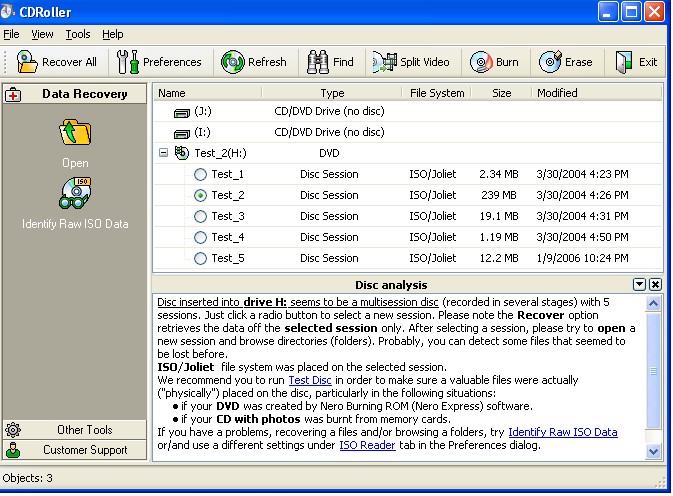Open Find with the binoculars icon

(318, 62)
